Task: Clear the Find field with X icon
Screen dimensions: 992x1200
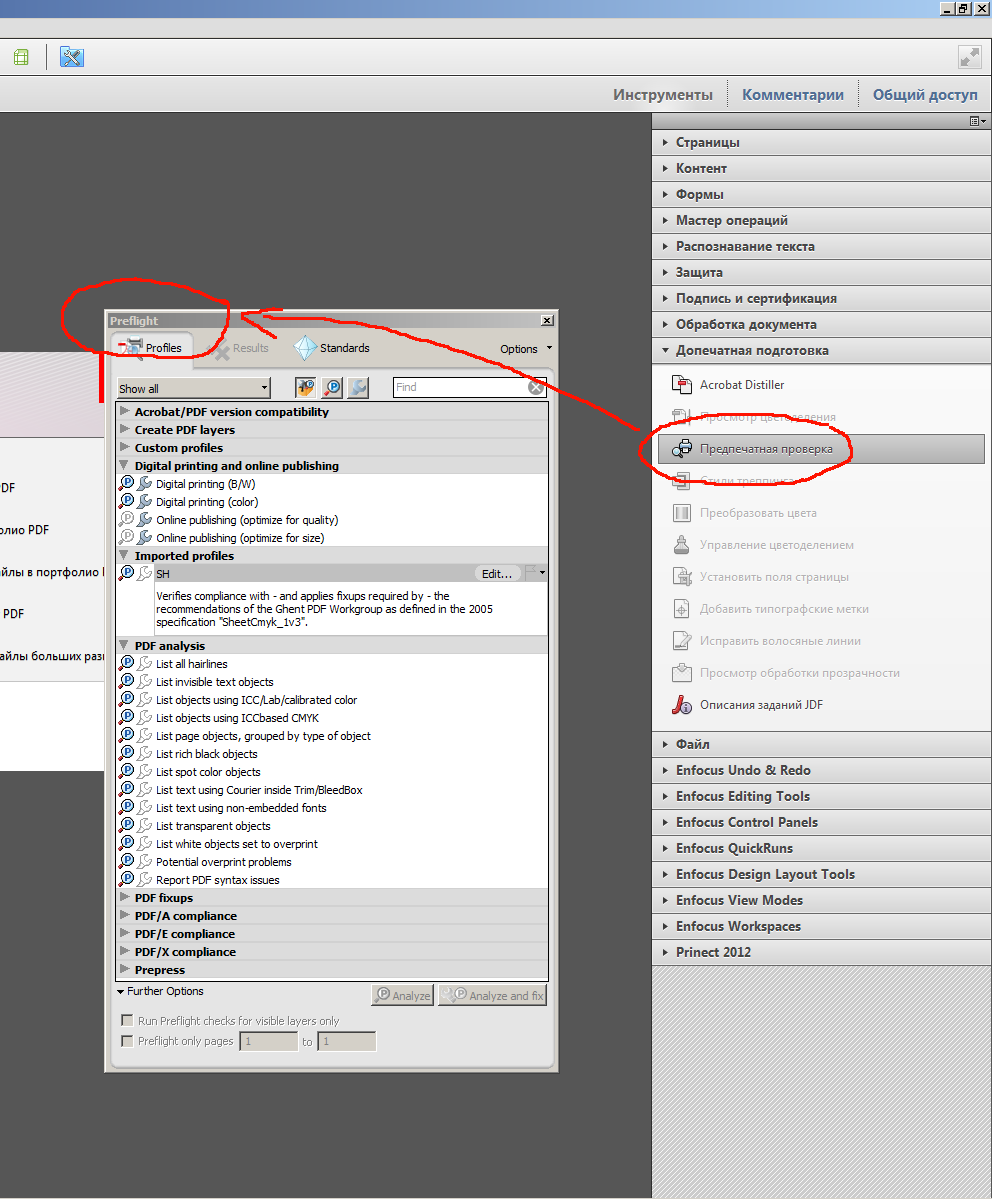Action: click(537, 388)
